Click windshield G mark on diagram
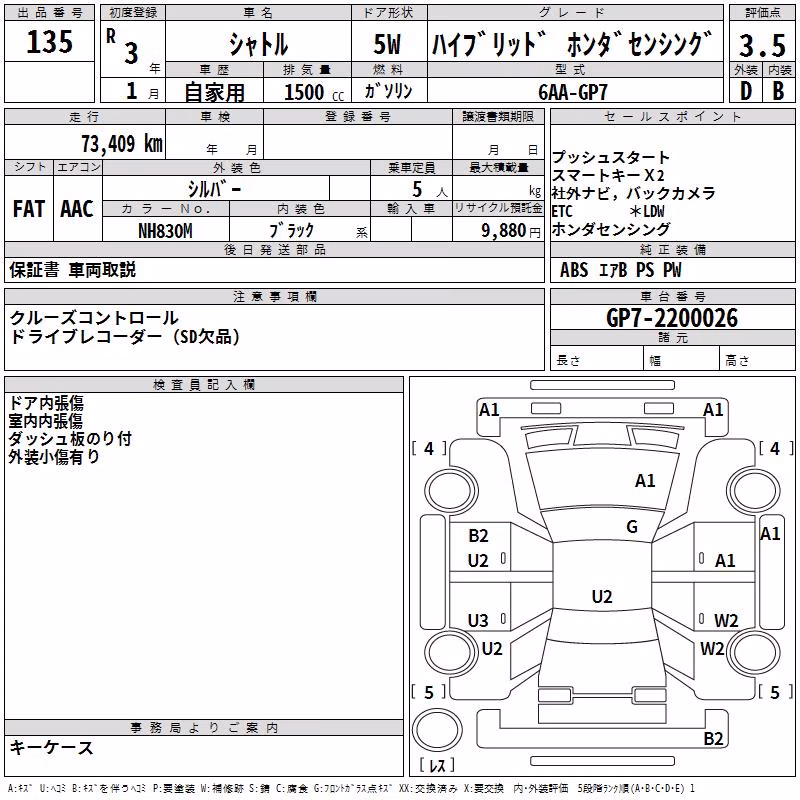800x800 pixels. coord(632,527)
